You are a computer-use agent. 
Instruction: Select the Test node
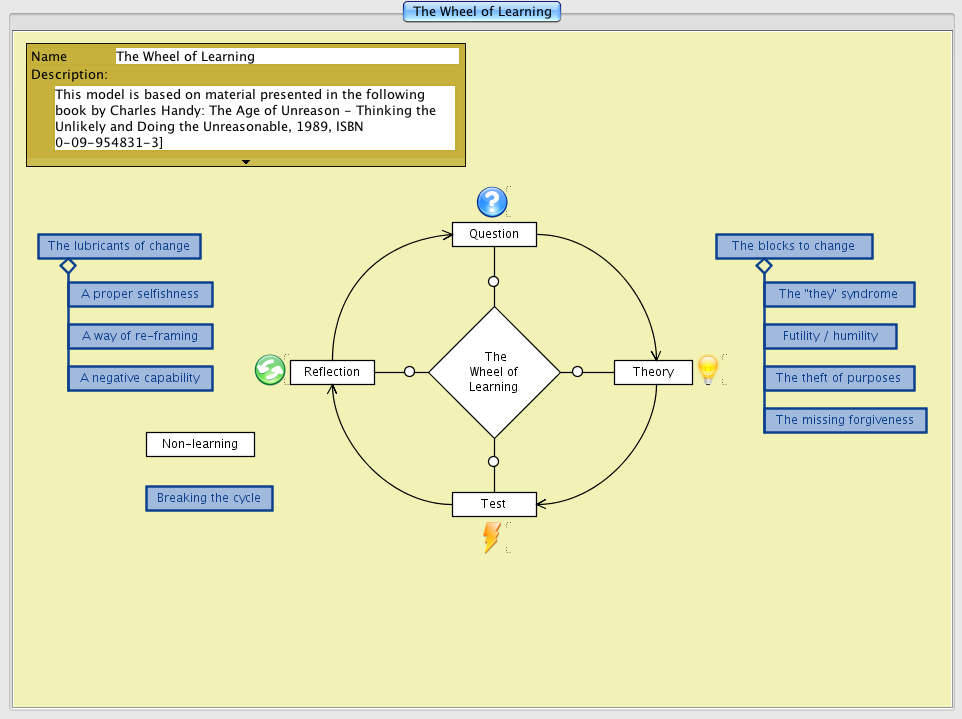[x=494, y=504]
